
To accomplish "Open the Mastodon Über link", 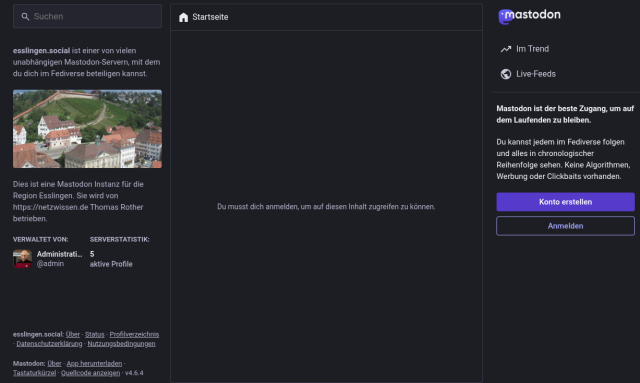I will click(54, 363).
